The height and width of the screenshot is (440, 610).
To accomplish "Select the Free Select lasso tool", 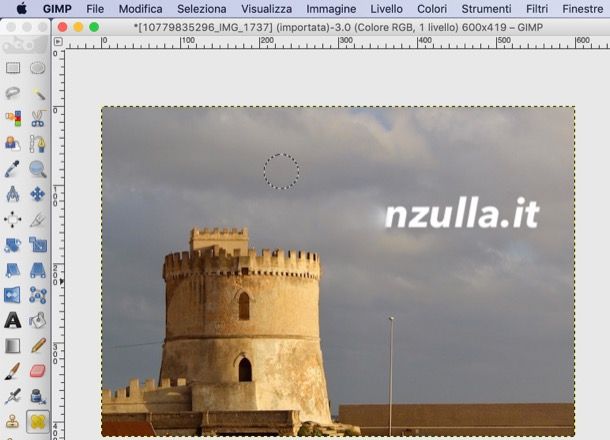I will coord(13,93).
